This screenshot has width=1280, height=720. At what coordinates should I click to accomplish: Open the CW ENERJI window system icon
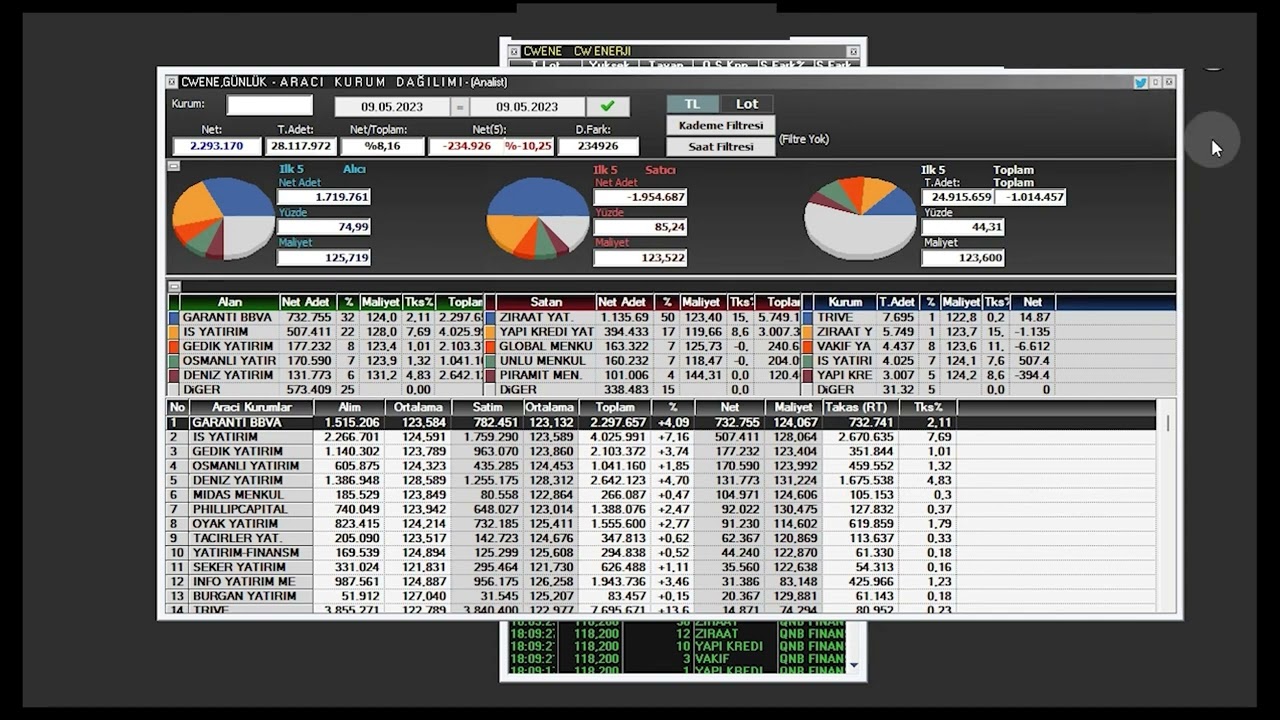514,51
